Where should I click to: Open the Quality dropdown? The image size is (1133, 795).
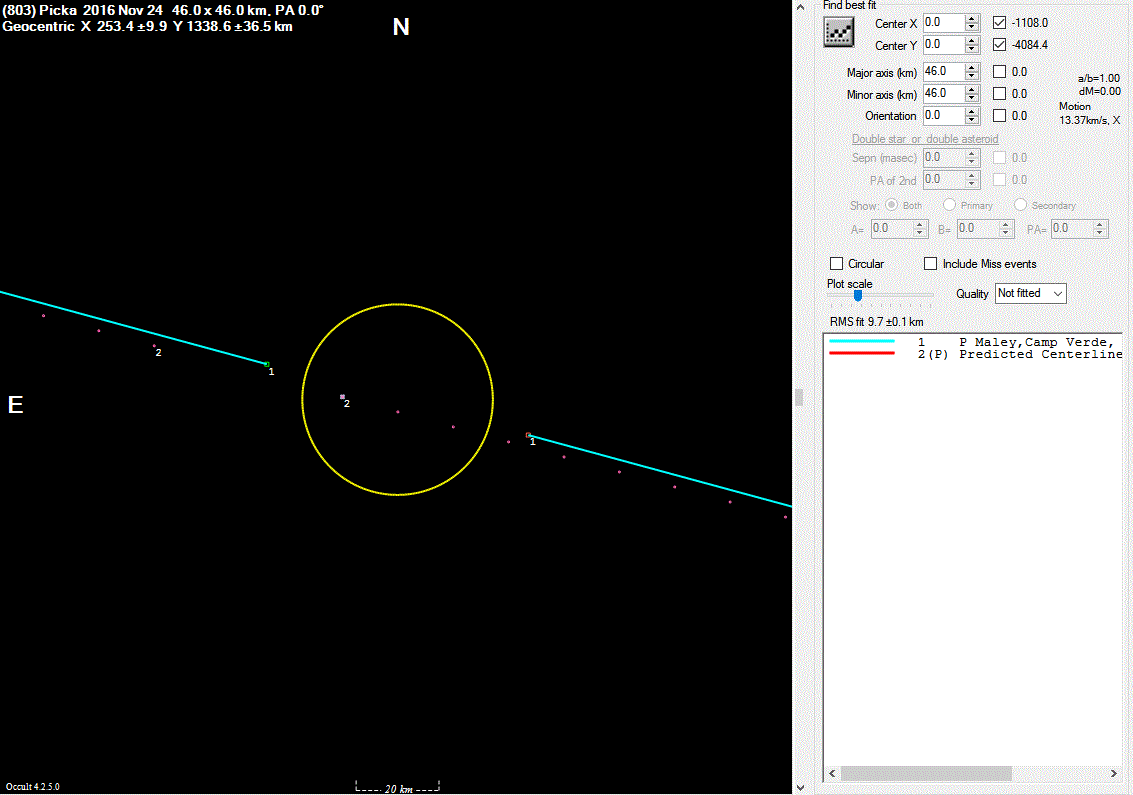(x=1030, y=293)
